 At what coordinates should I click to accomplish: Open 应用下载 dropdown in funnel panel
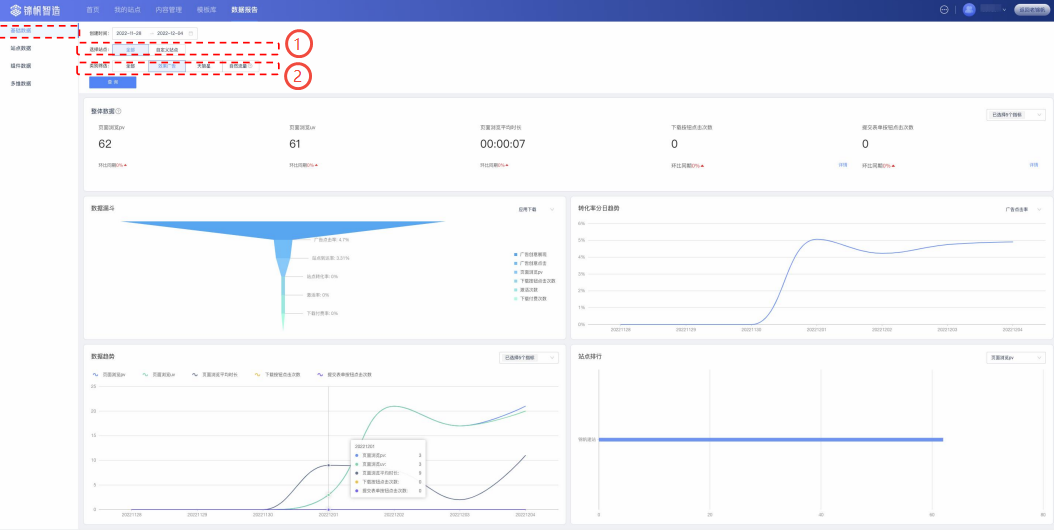pos(535,209)
